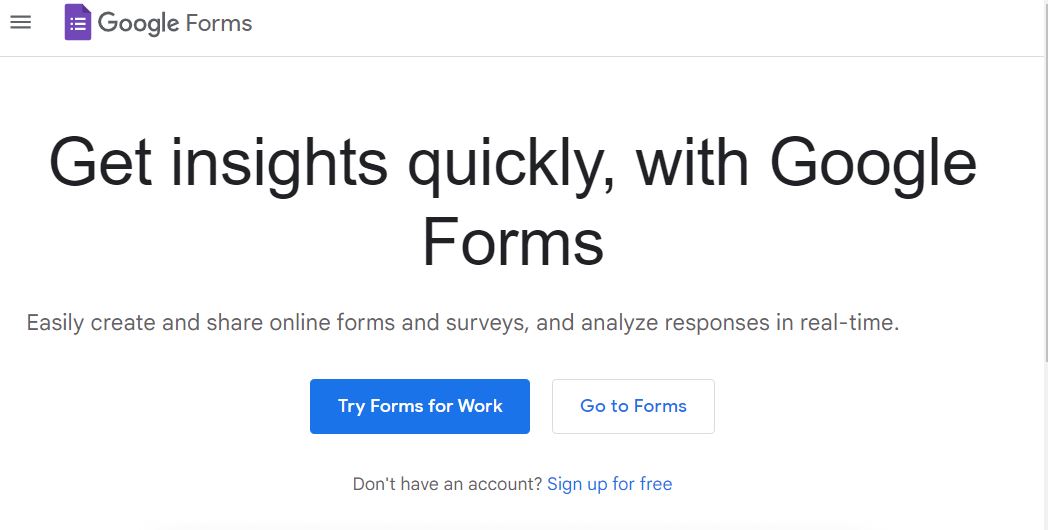Click the word "quickly," in the headline
The height and width of the screenshot is (530, 1048).
511,164
